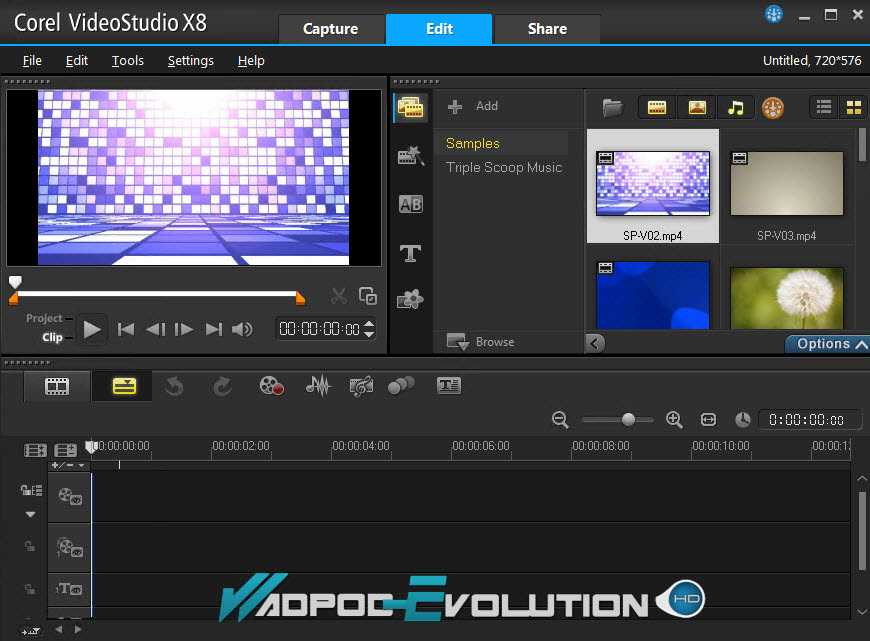
Task: Play the preview
Action: (92, 330)
